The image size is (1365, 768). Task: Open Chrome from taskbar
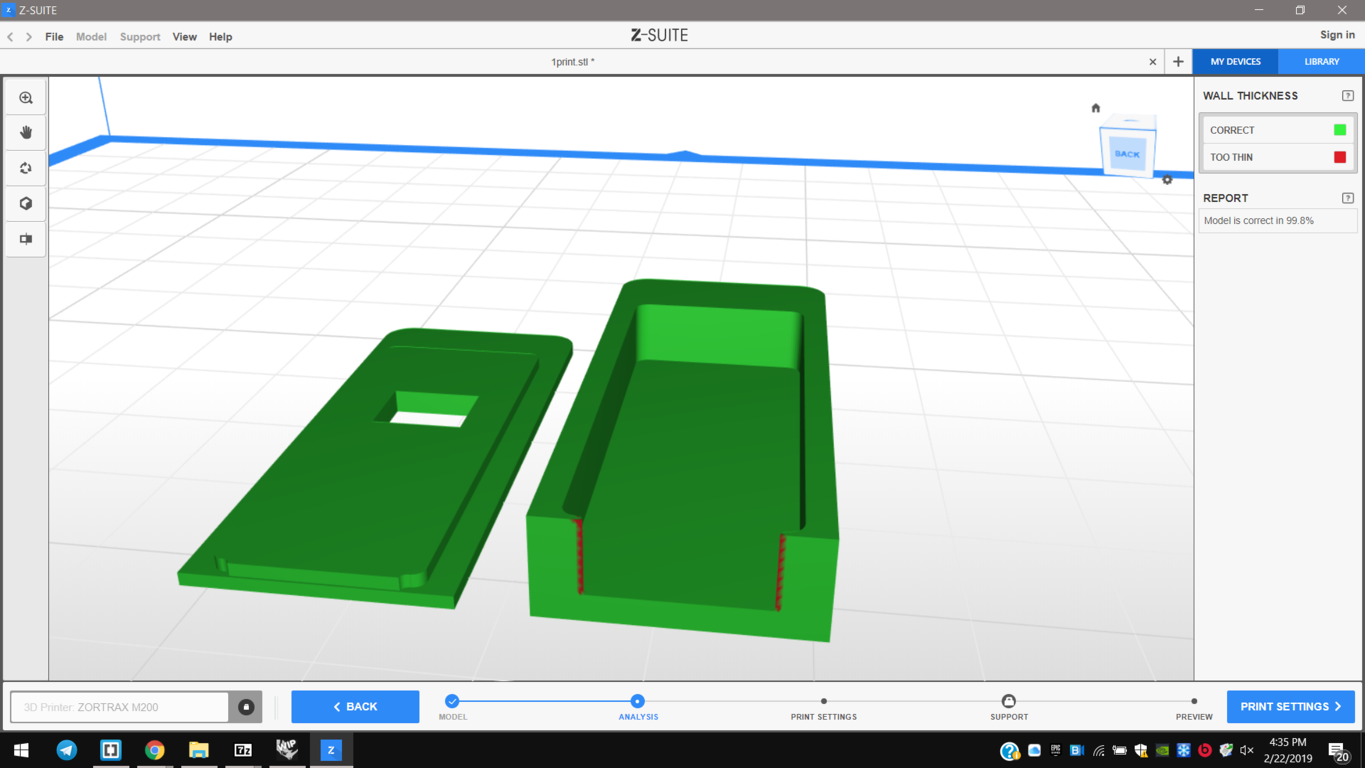point(155,750)
